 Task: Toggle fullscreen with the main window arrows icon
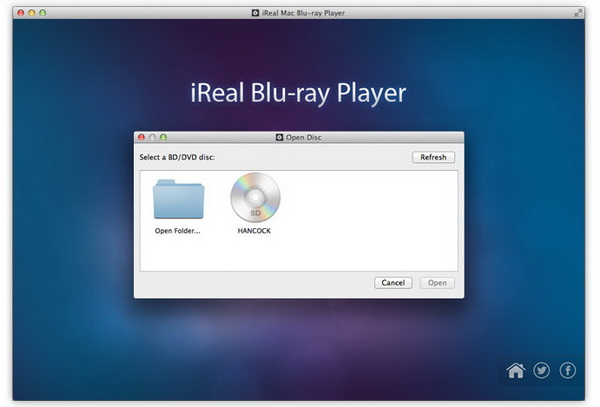pyautogui.click(x=578, y=12)
